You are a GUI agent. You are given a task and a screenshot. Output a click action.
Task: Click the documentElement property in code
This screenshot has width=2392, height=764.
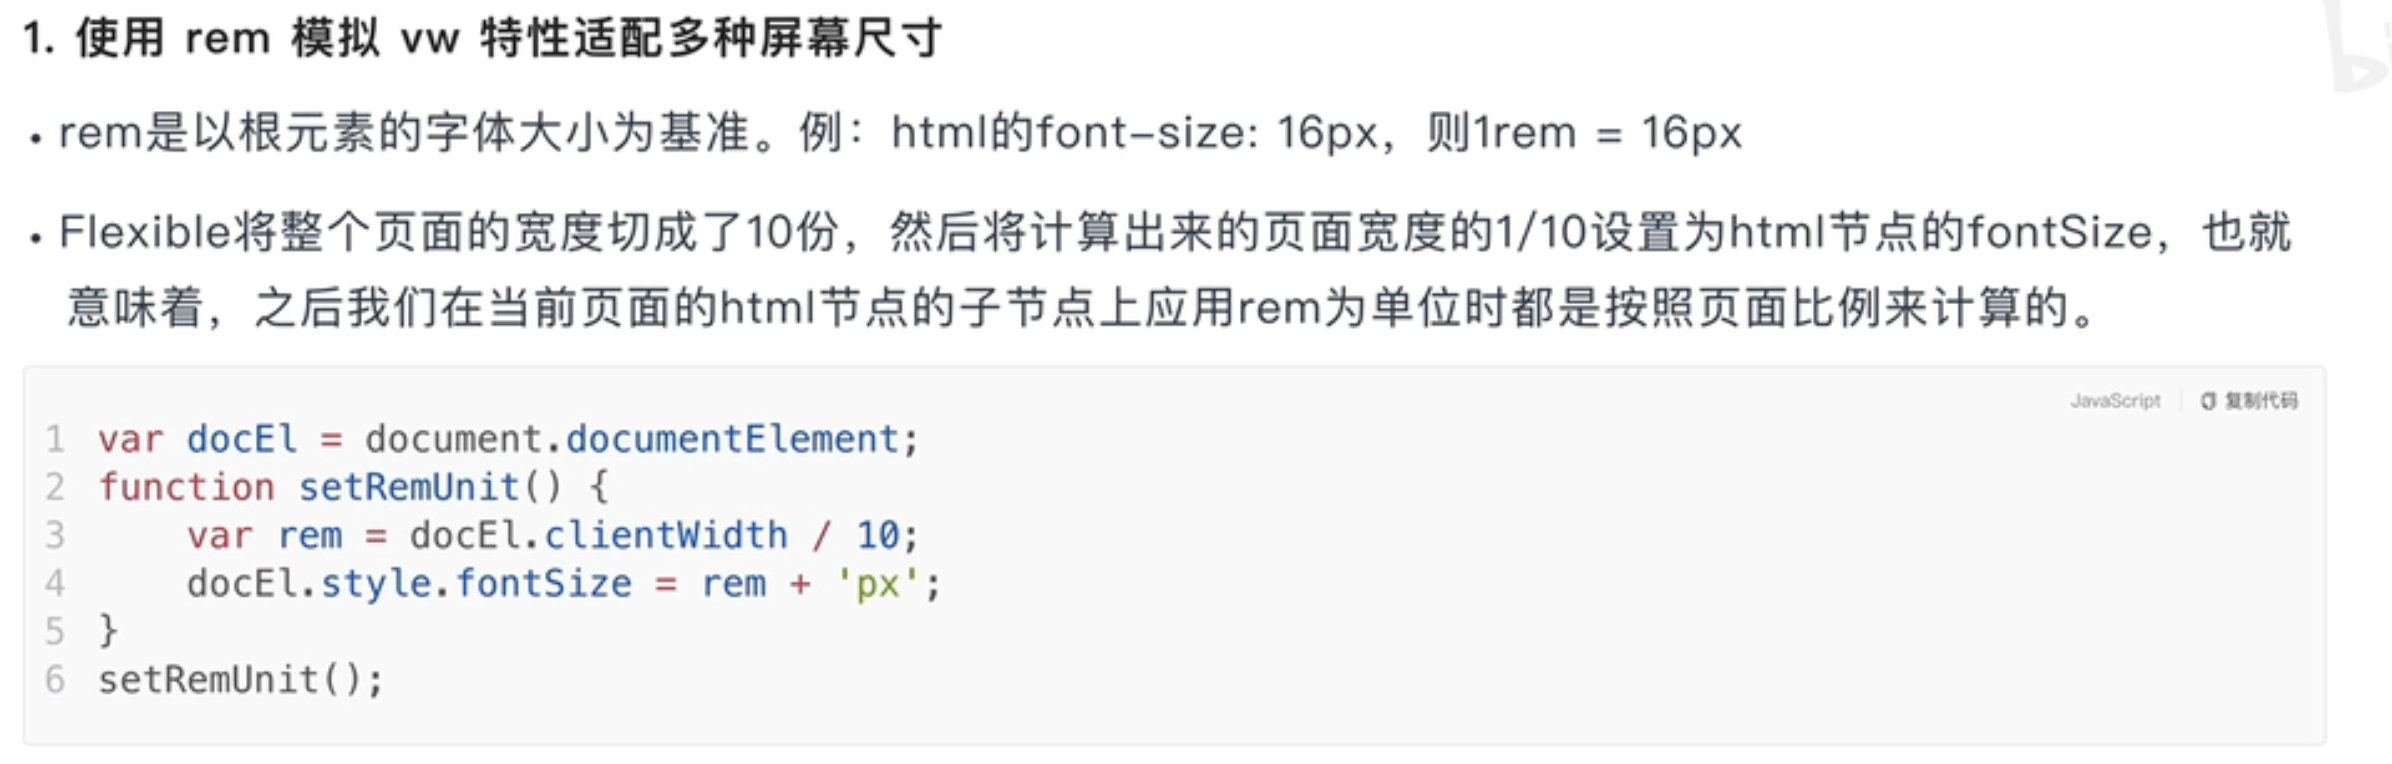click(x=732, y=439)
